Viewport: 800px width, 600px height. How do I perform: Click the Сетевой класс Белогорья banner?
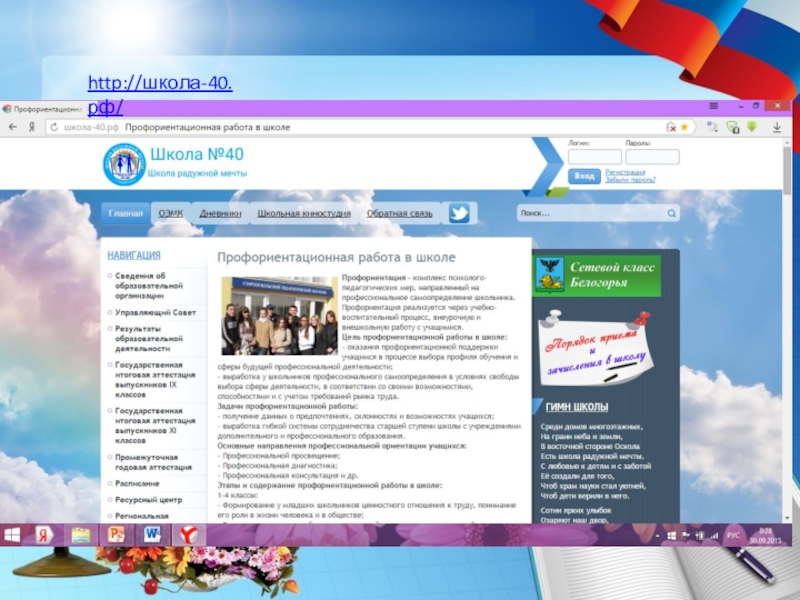pos(596,276)
